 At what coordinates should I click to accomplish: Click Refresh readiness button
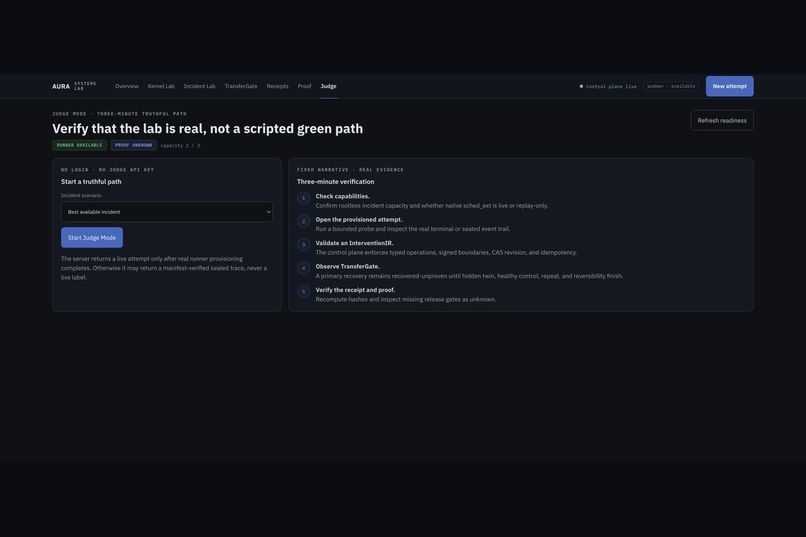point(722,121)
